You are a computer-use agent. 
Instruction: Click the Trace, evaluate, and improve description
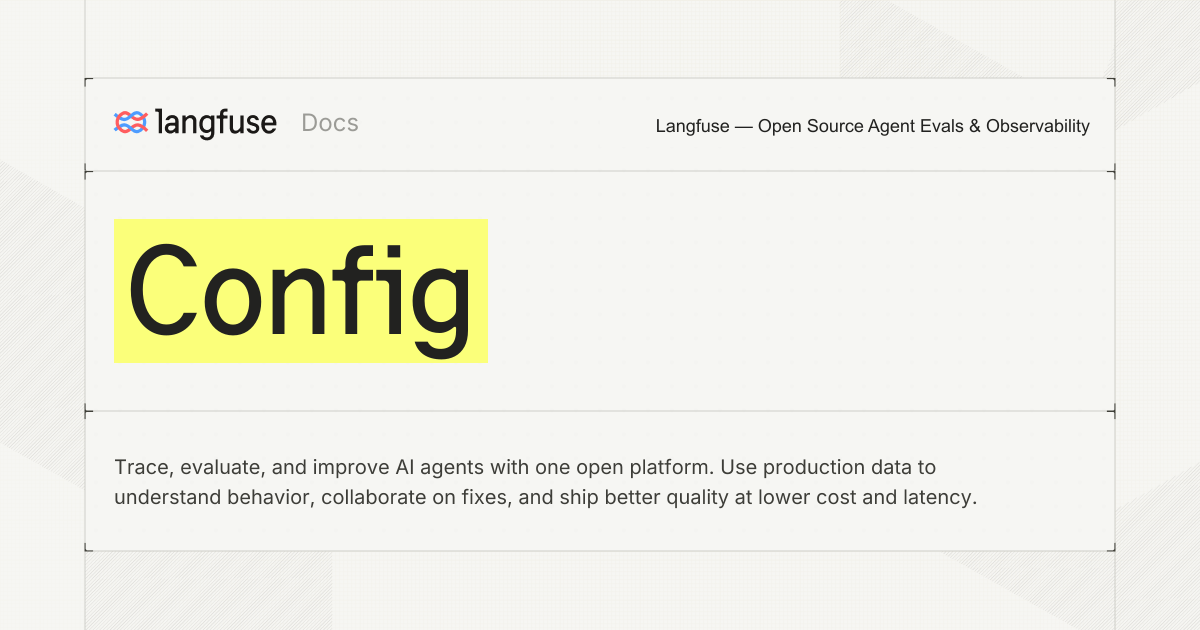pyautogui.click(x=545, y=482)
